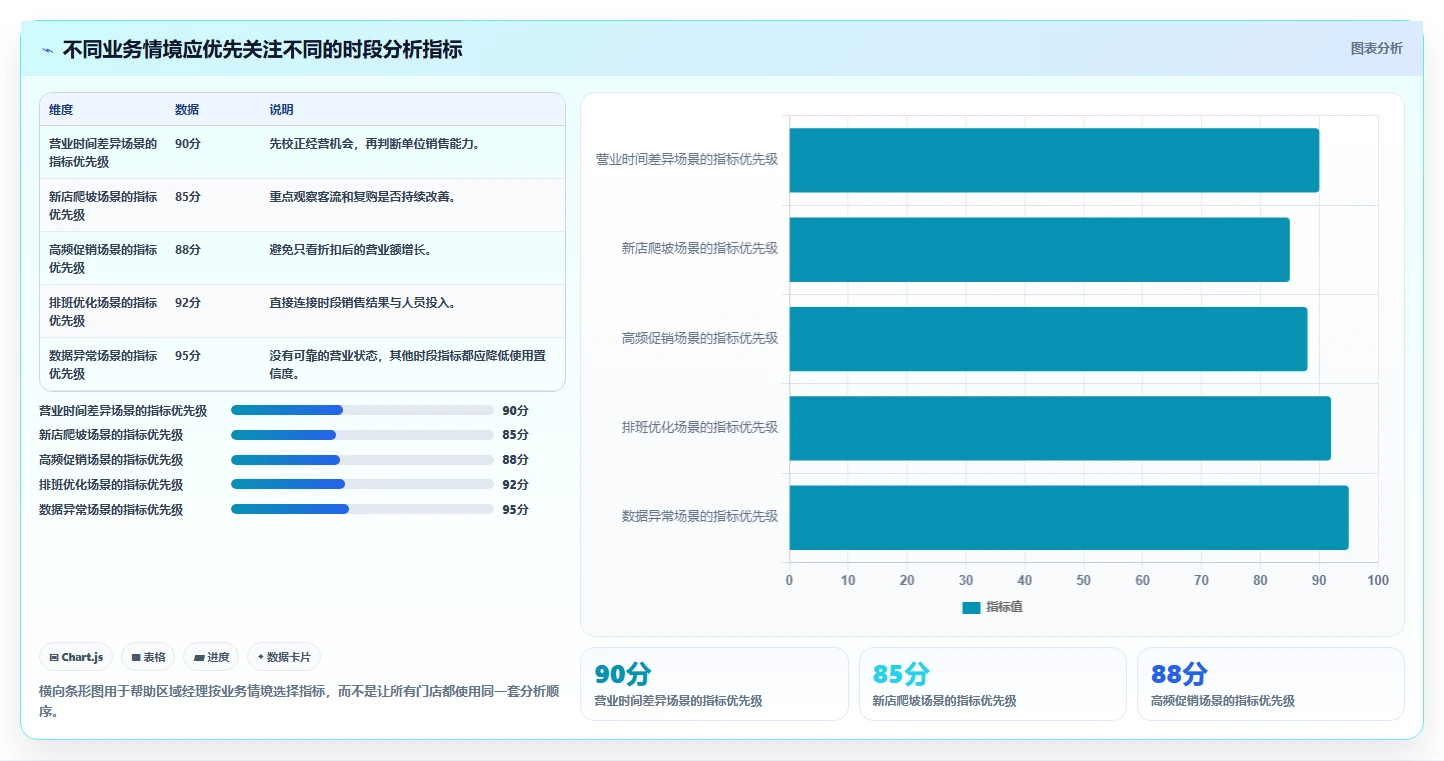Image resolution: width=1444 pixels, height=761 pixels.
Task: Click the 50 axis tick label
Action: coord(1084,580)
